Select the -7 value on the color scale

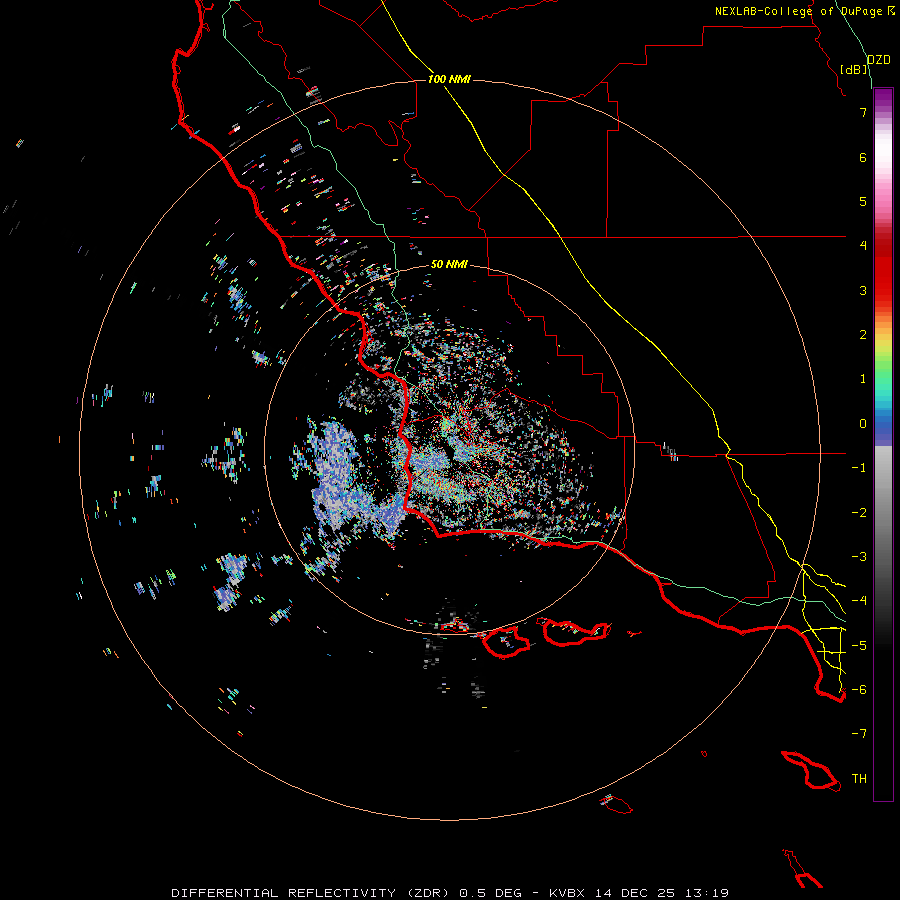[859, 734]
